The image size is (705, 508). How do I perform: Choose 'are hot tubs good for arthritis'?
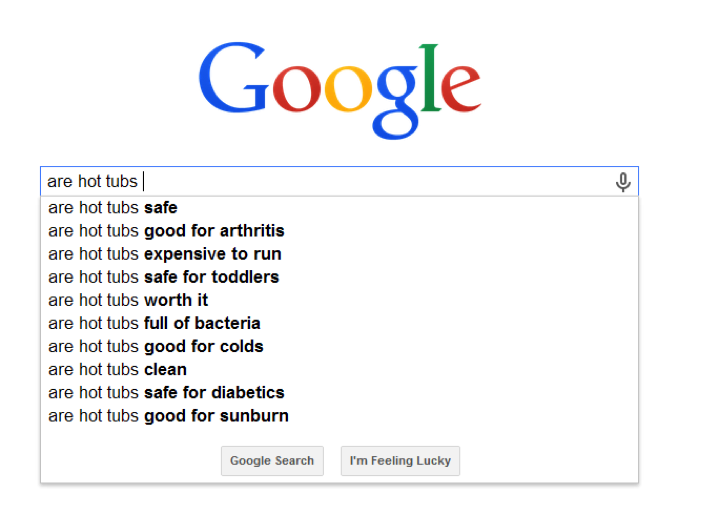pyautogui.click(x=339, y=231)
